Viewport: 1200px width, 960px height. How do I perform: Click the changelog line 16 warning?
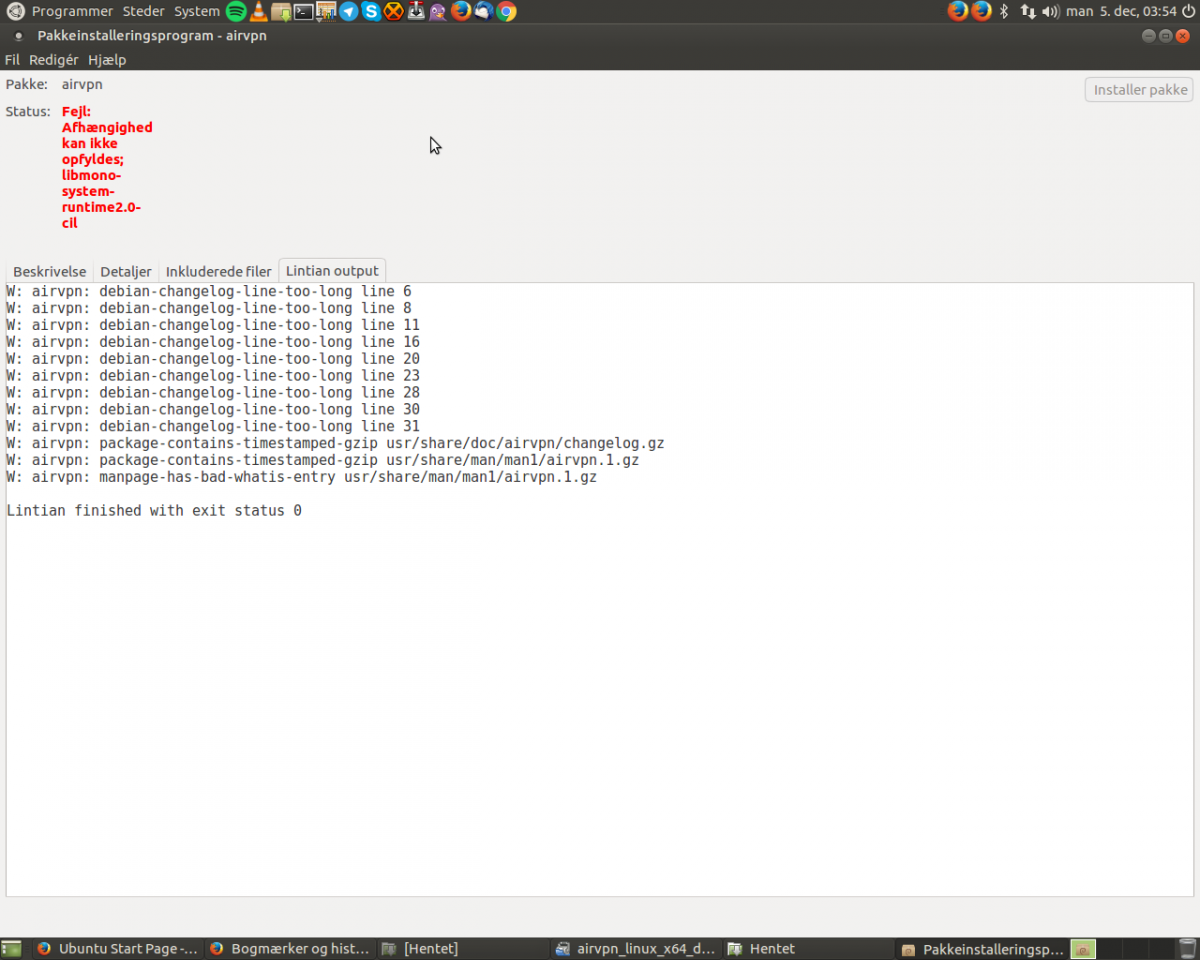click(213, 342)
